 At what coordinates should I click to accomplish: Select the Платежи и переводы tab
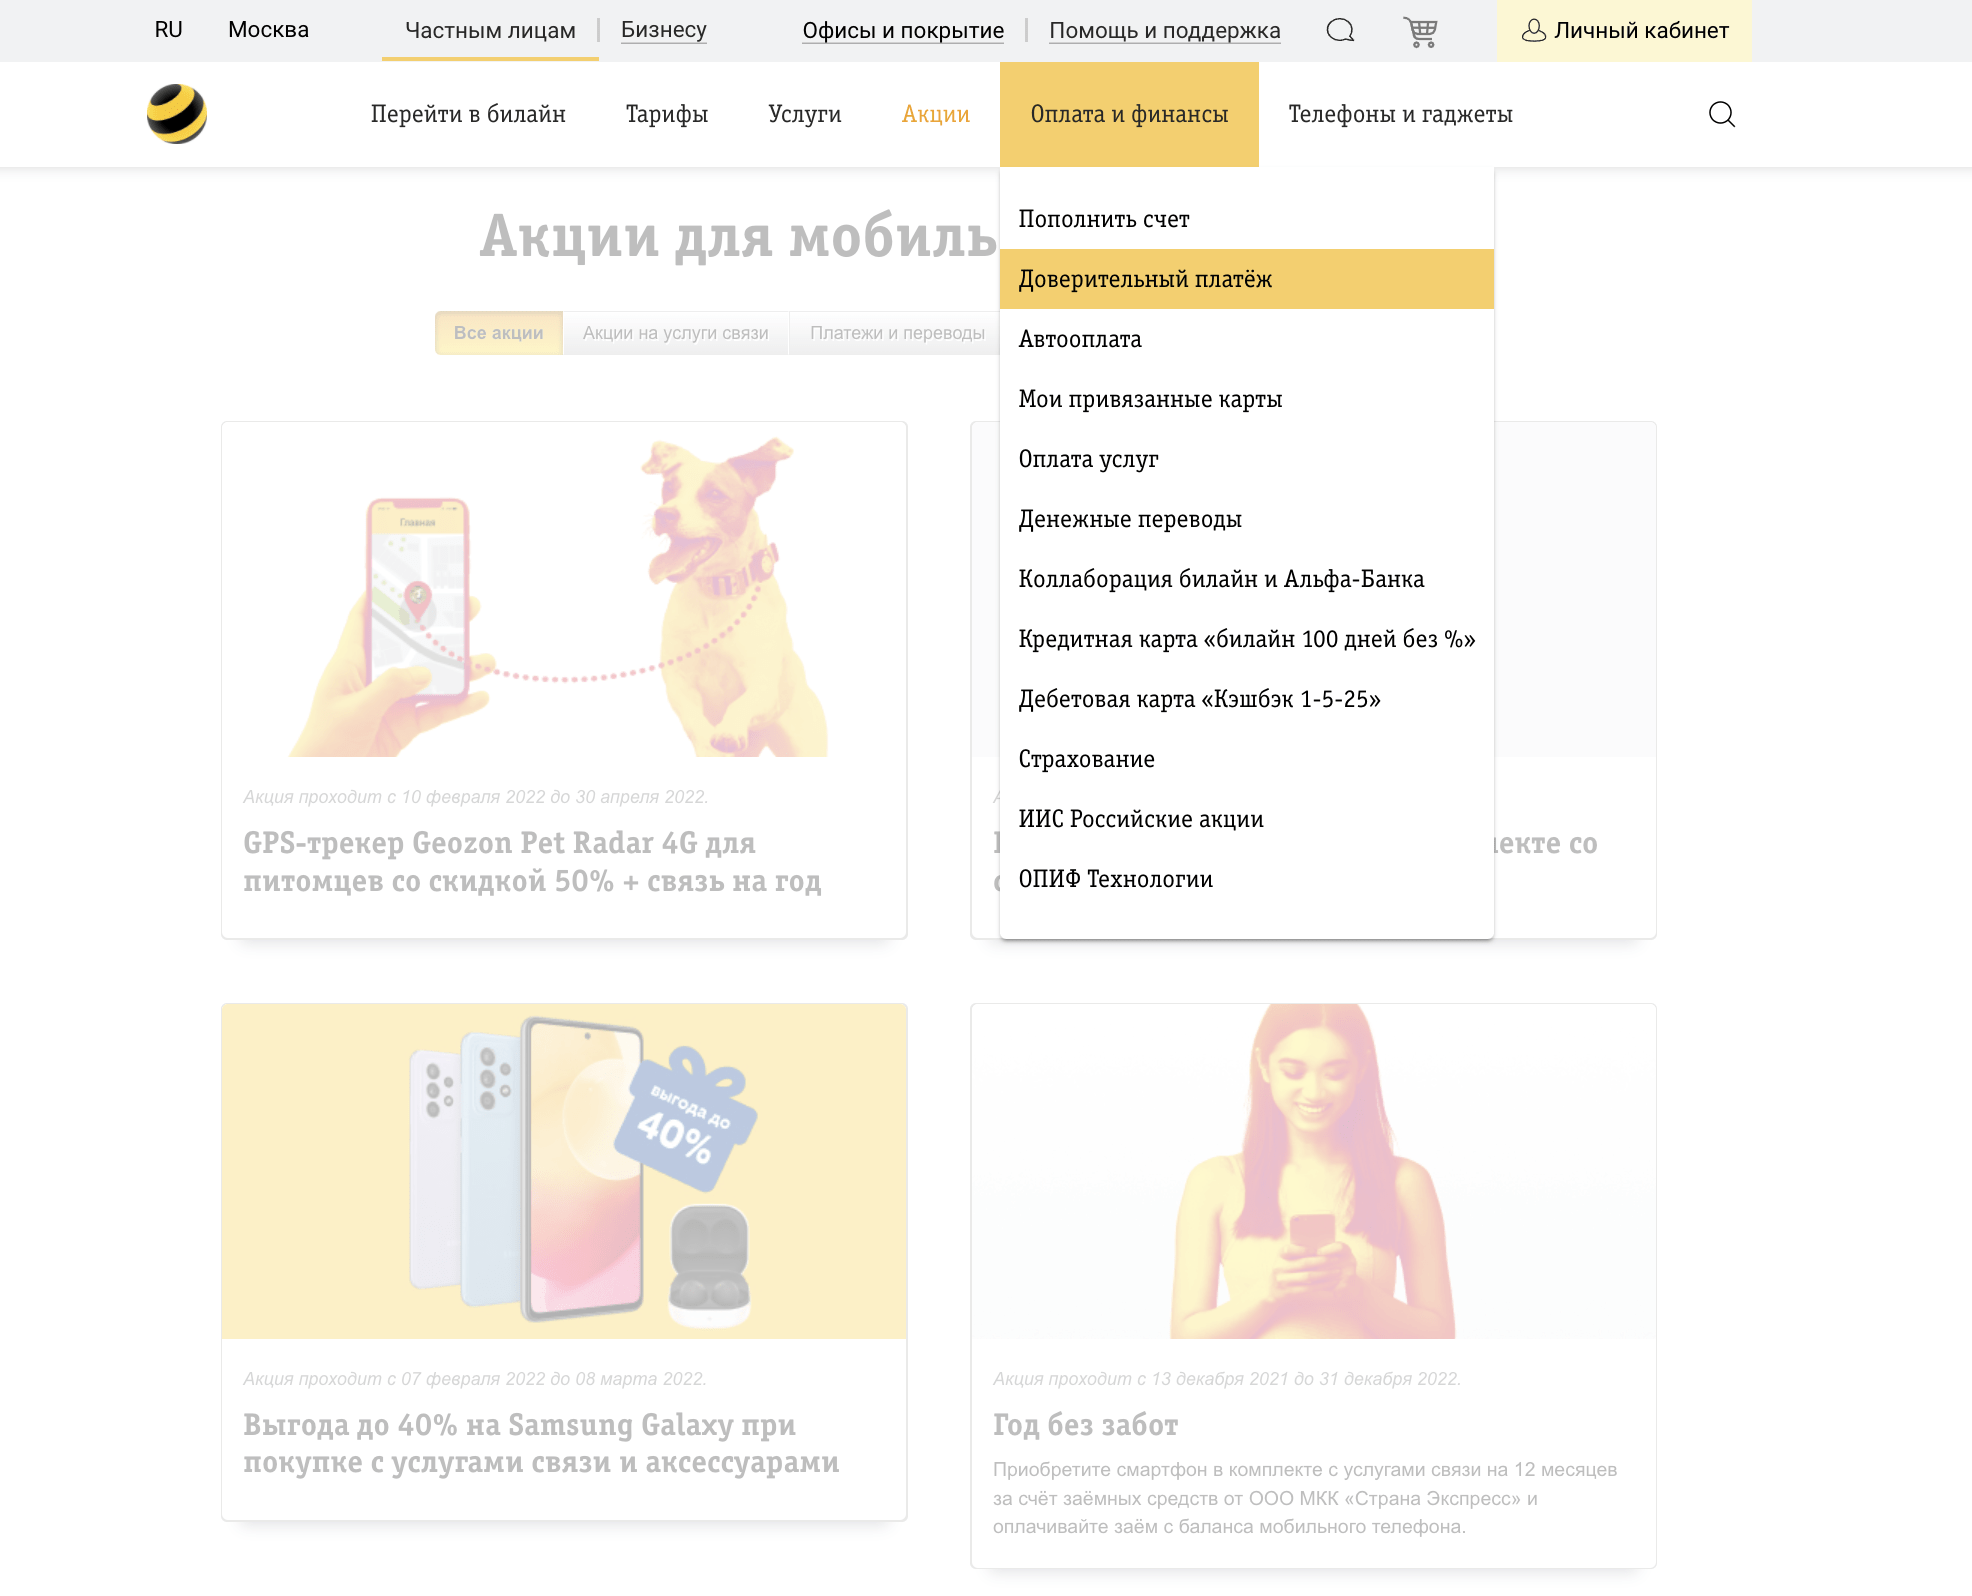point(896,333)
